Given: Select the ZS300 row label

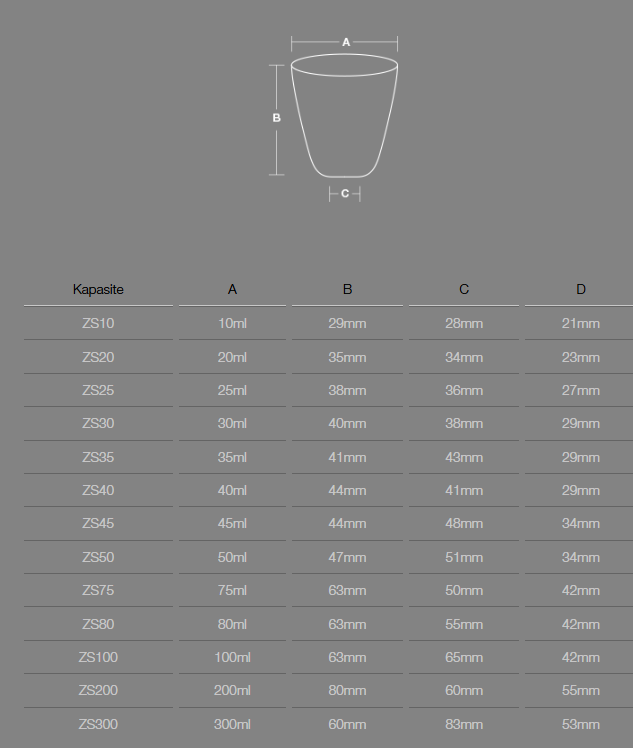Looking at the screenshot, I should 98,724.
